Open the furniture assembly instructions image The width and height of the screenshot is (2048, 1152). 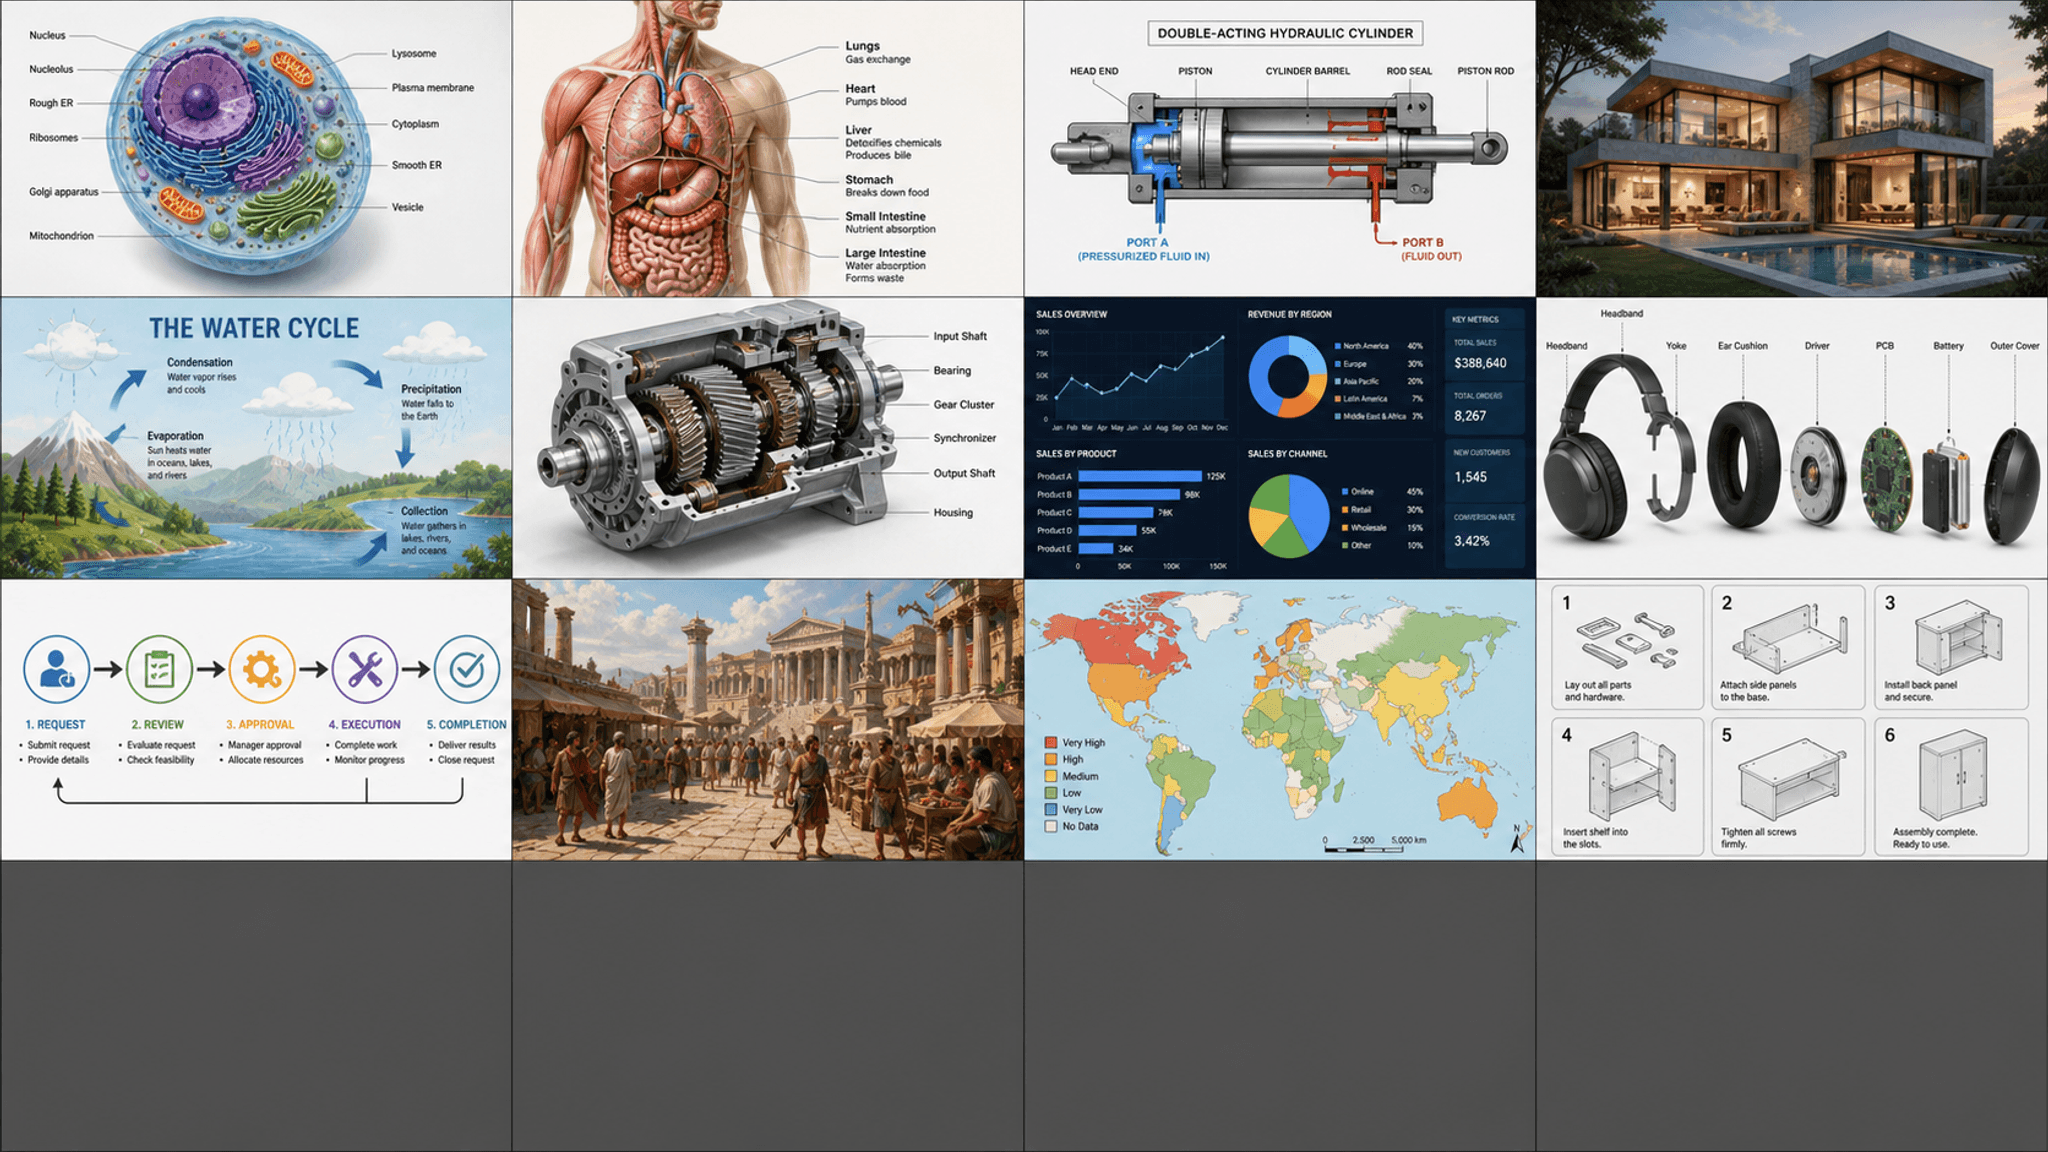[x=1792, y=720]
